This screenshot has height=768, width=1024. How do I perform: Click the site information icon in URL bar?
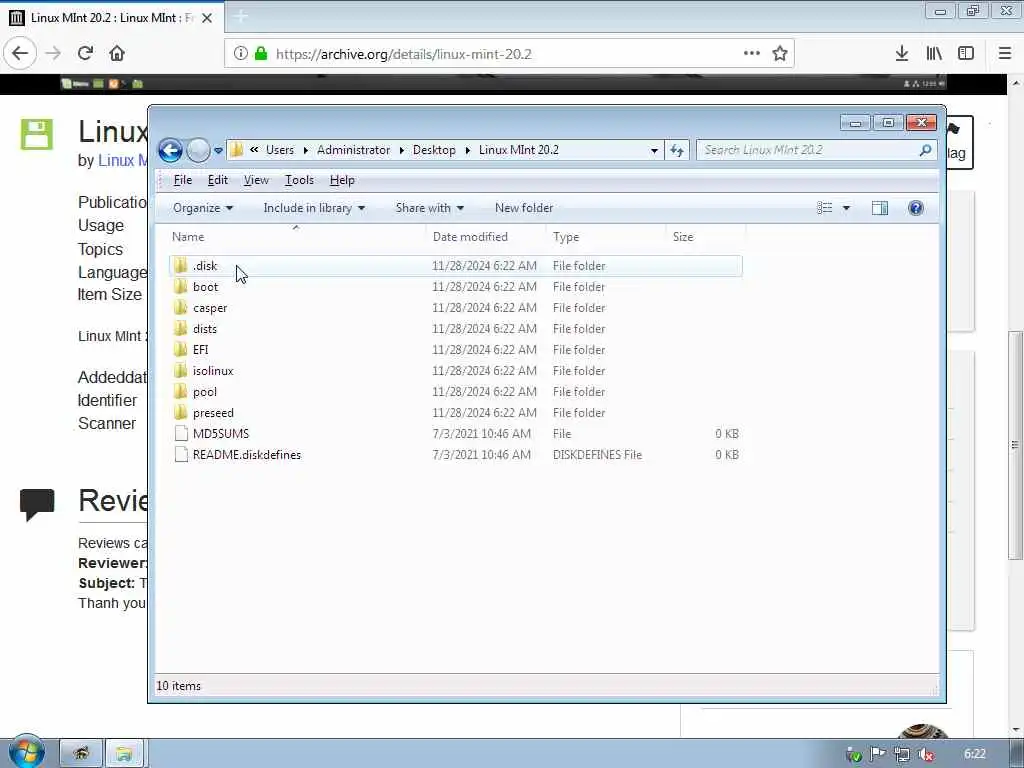tap(240, 54)
